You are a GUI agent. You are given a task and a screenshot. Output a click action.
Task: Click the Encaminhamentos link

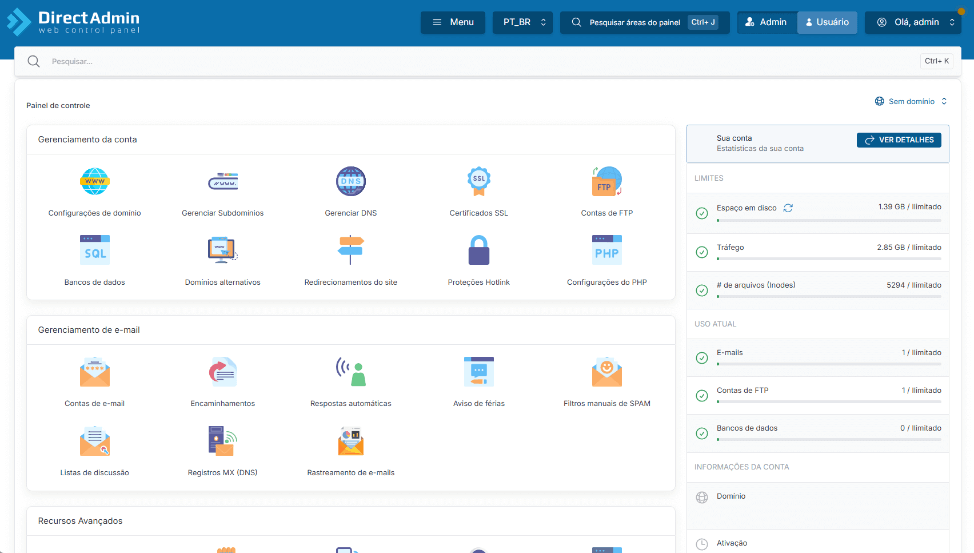pos(223,403)
